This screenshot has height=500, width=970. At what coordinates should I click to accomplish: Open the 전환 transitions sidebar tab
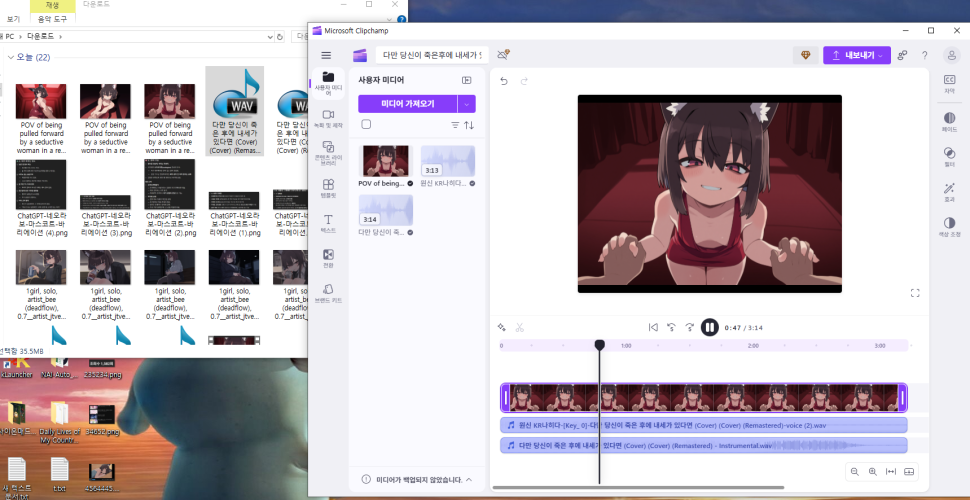pos(328,259)
